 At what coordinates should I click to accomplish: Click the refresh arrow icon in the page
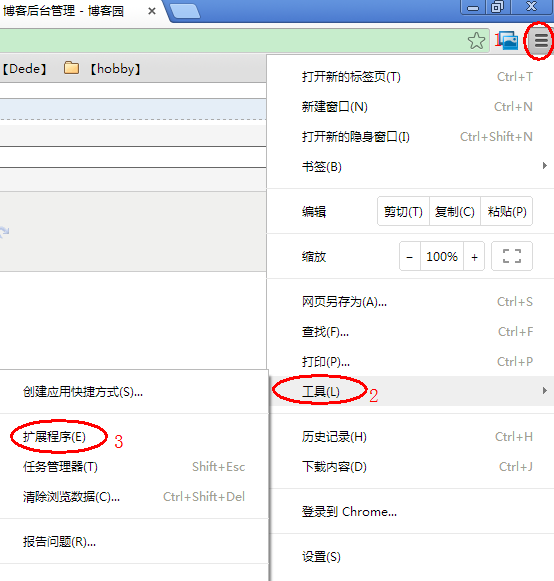pyautogui.click(x=4, y=232)
